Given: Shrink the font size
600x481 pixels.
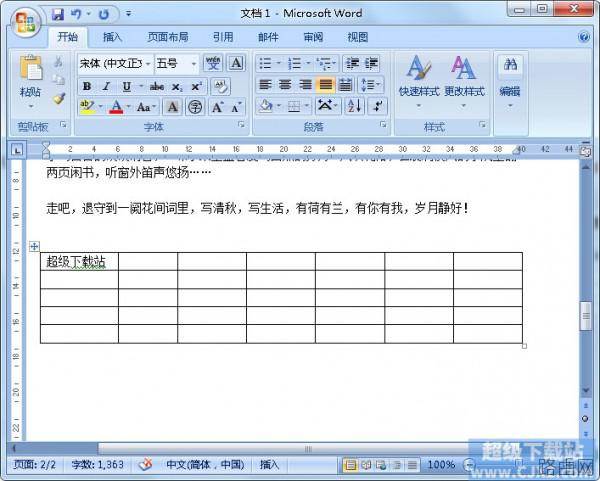Looking at the screenshot, I should (x=236, y=107).
